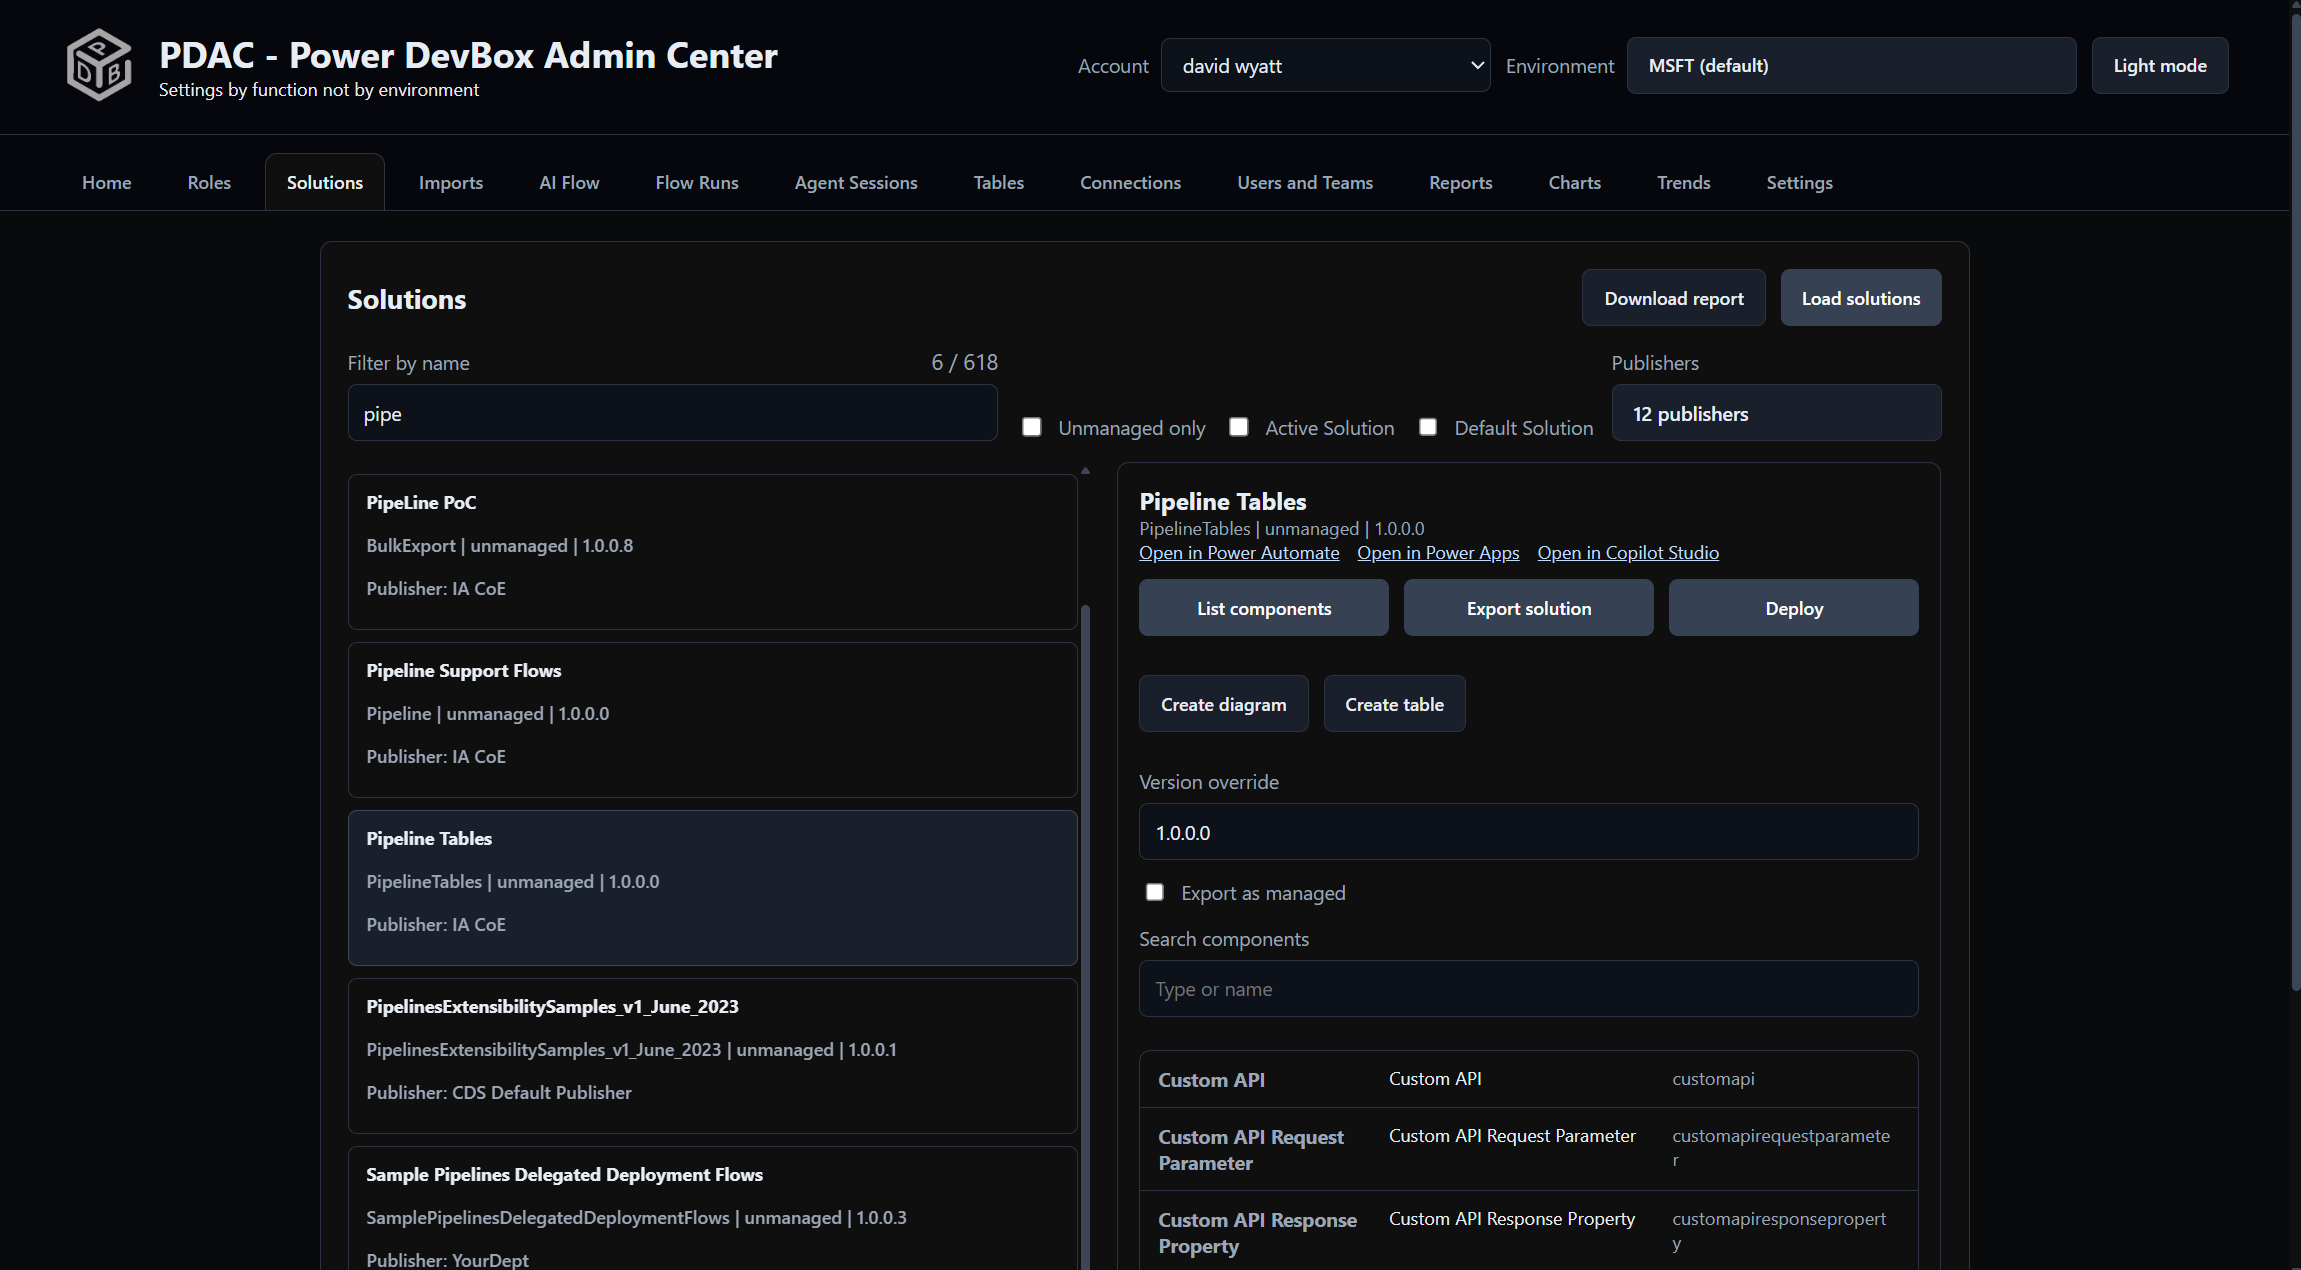Click List components button
Image resolution: width=2301 pixels, height=1270 pixels.
(1264, 608)
